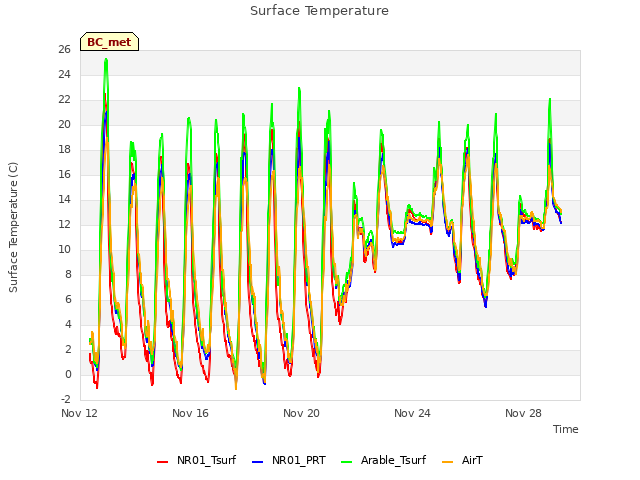The image size is (640, 480).
Task: Click the 18 y-axis tick label
Action: tap(64, 149)
